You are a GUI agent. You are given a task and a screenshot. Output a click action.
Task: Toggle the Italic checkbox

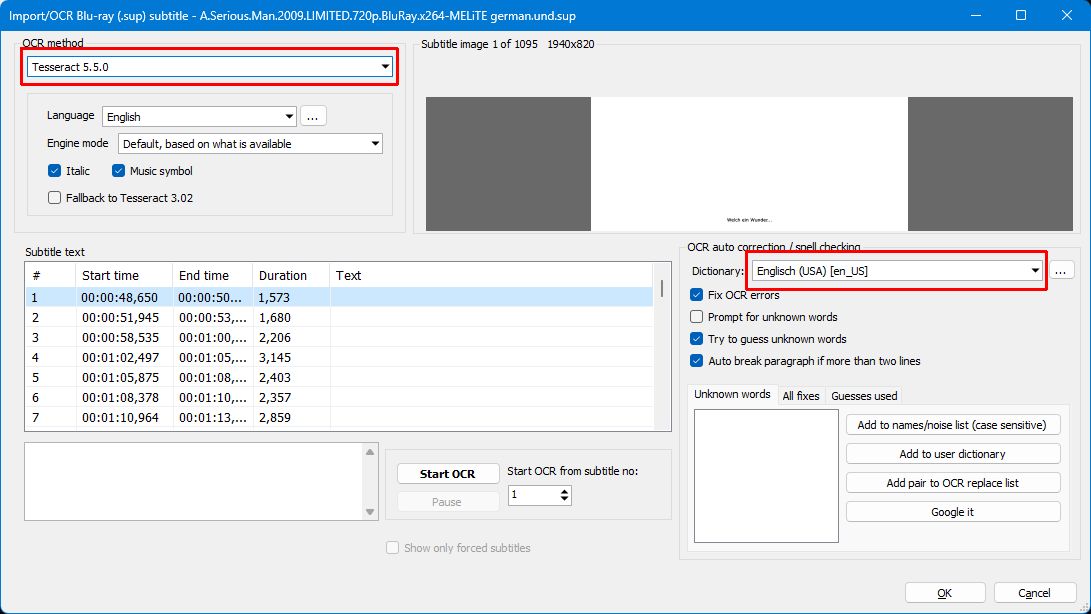(x=55, y=171)
